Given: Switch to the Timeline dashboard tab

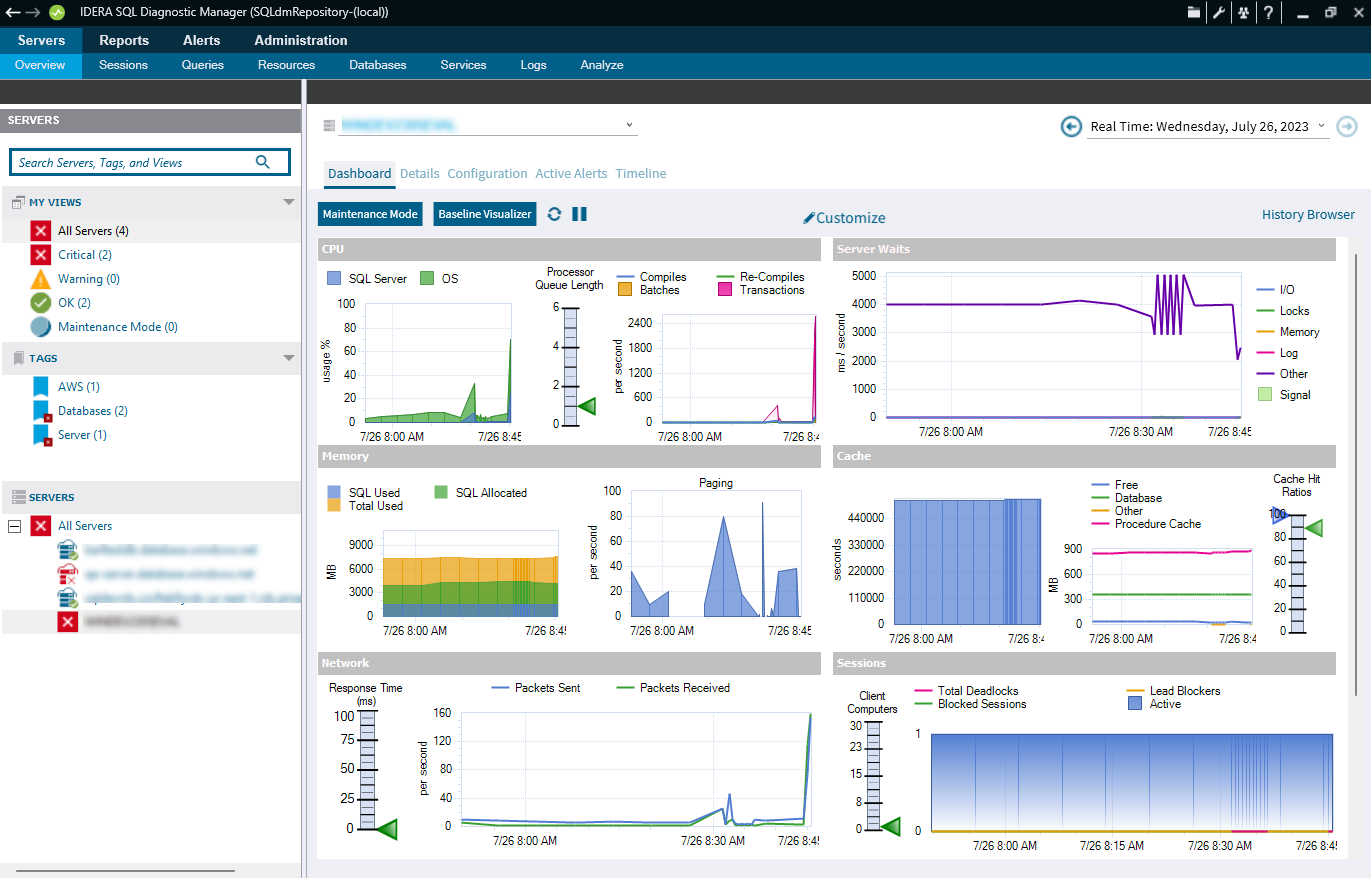Looking at the screenshot, I should click(640, 173).
